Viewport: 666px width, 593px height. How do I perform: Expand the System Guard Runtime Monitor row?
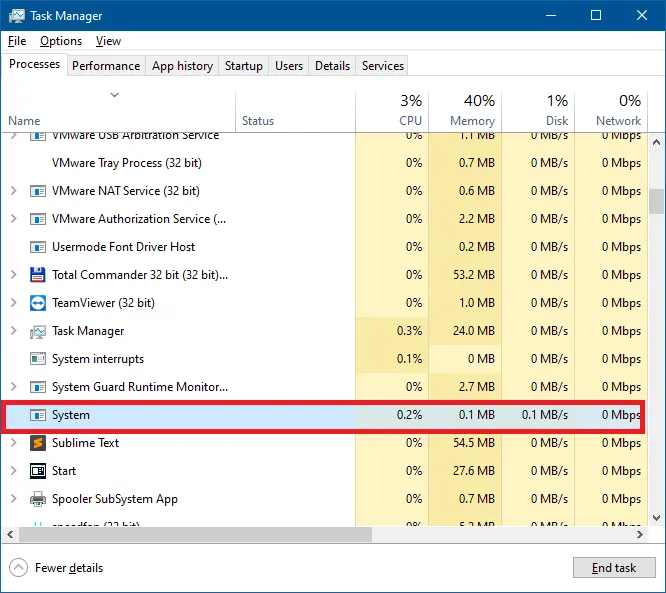tap(14, 387)
